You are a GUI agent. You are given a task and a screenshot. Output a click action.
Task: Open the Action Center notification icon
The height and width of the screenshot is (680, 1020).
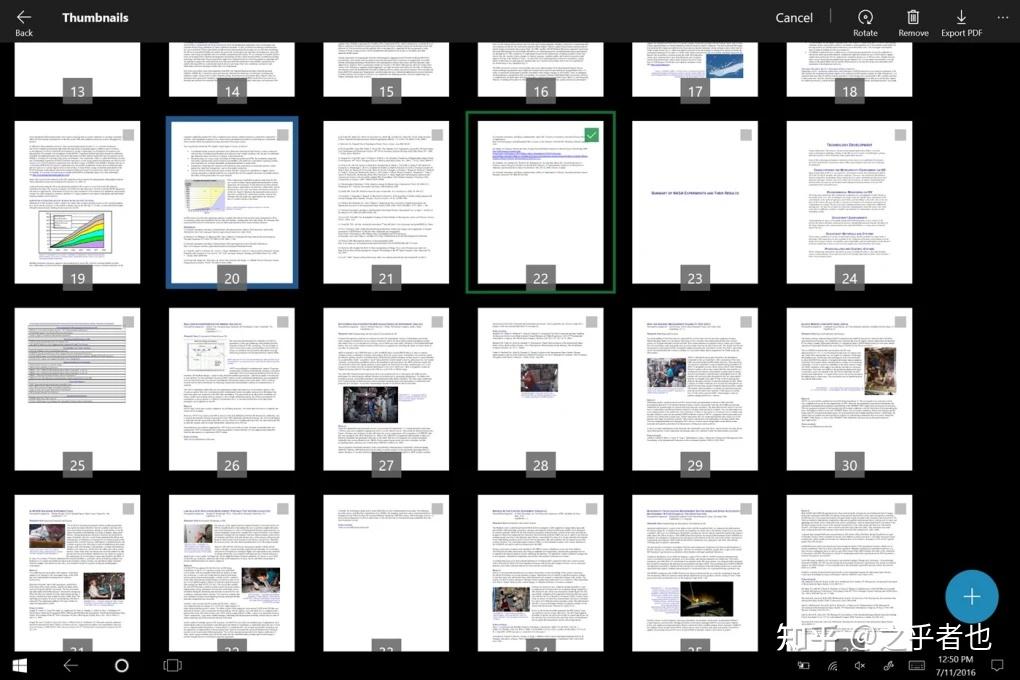point(997,665)
